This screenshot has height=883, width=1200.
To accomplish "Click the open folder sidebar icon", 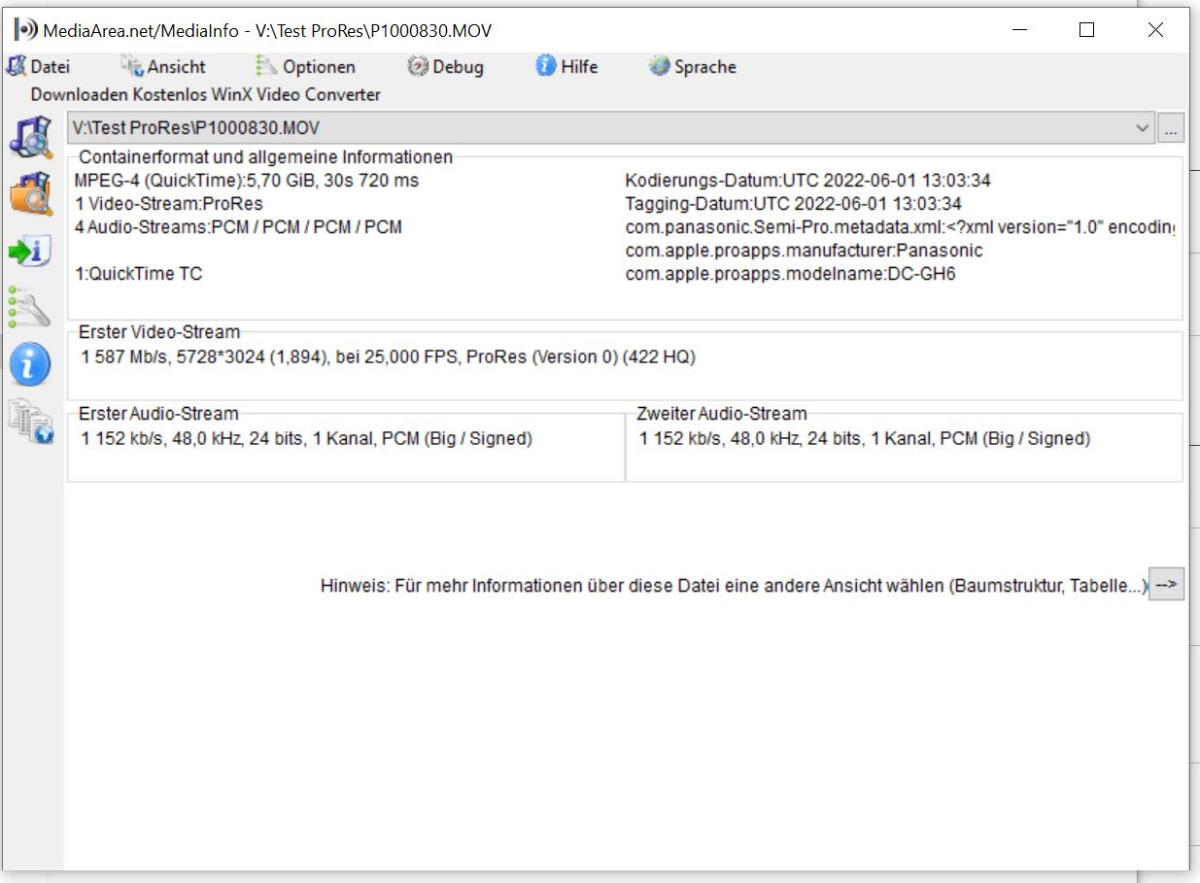I will pyautogui.click(x=30, y=194).
